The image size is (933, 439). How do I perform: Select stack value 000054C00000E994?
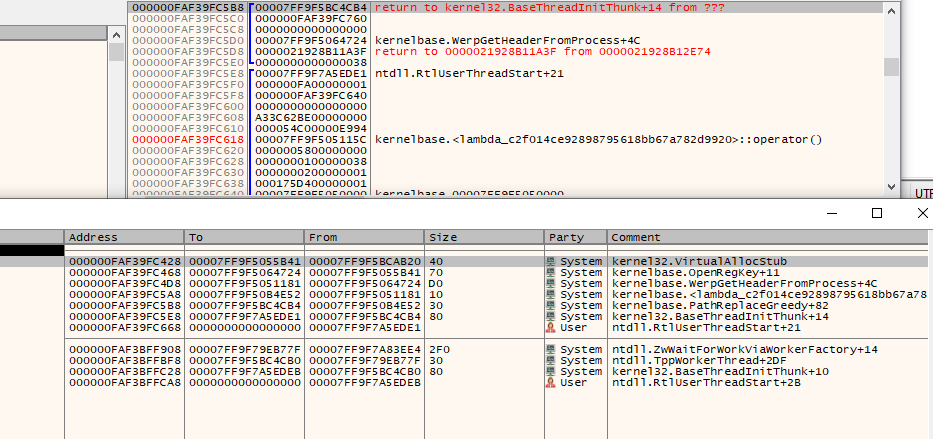pyautogui.click(x=311, y=129)
